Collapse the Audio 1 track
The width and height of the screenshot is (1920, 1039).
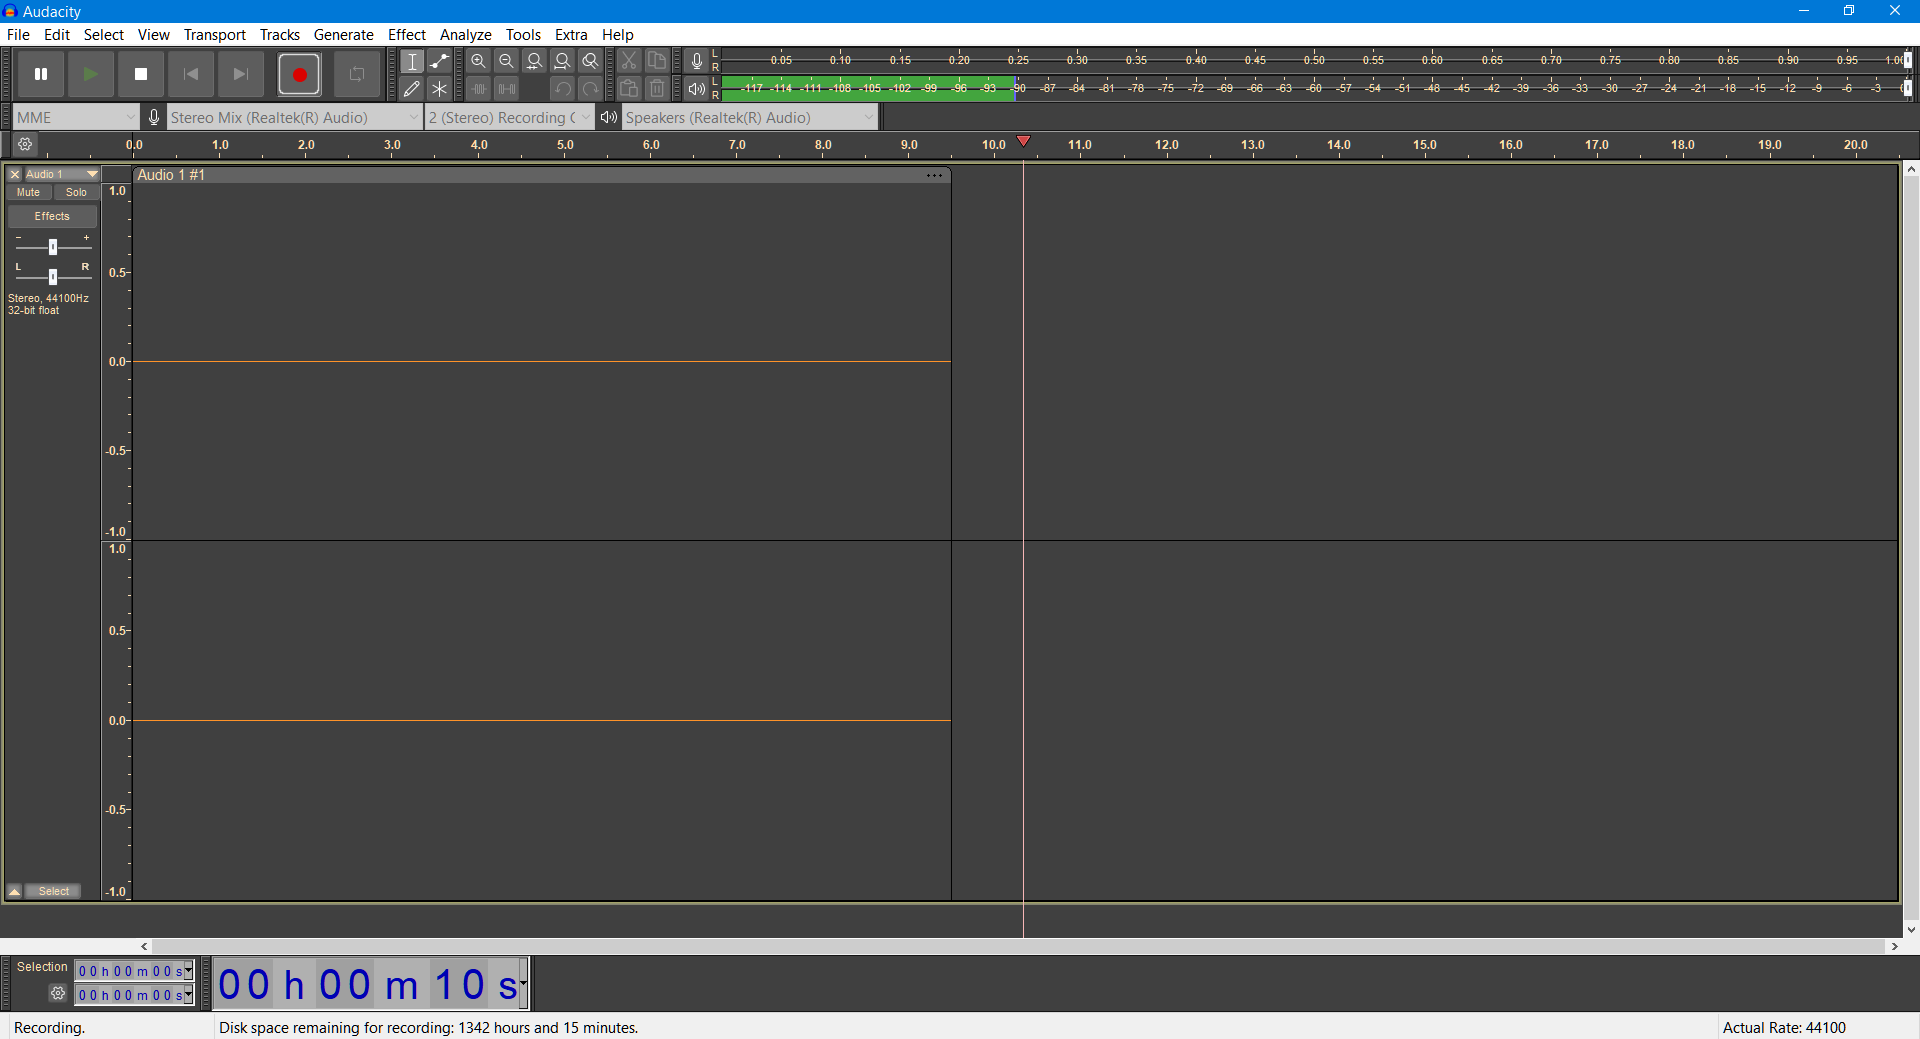click(x=15, y=891)
